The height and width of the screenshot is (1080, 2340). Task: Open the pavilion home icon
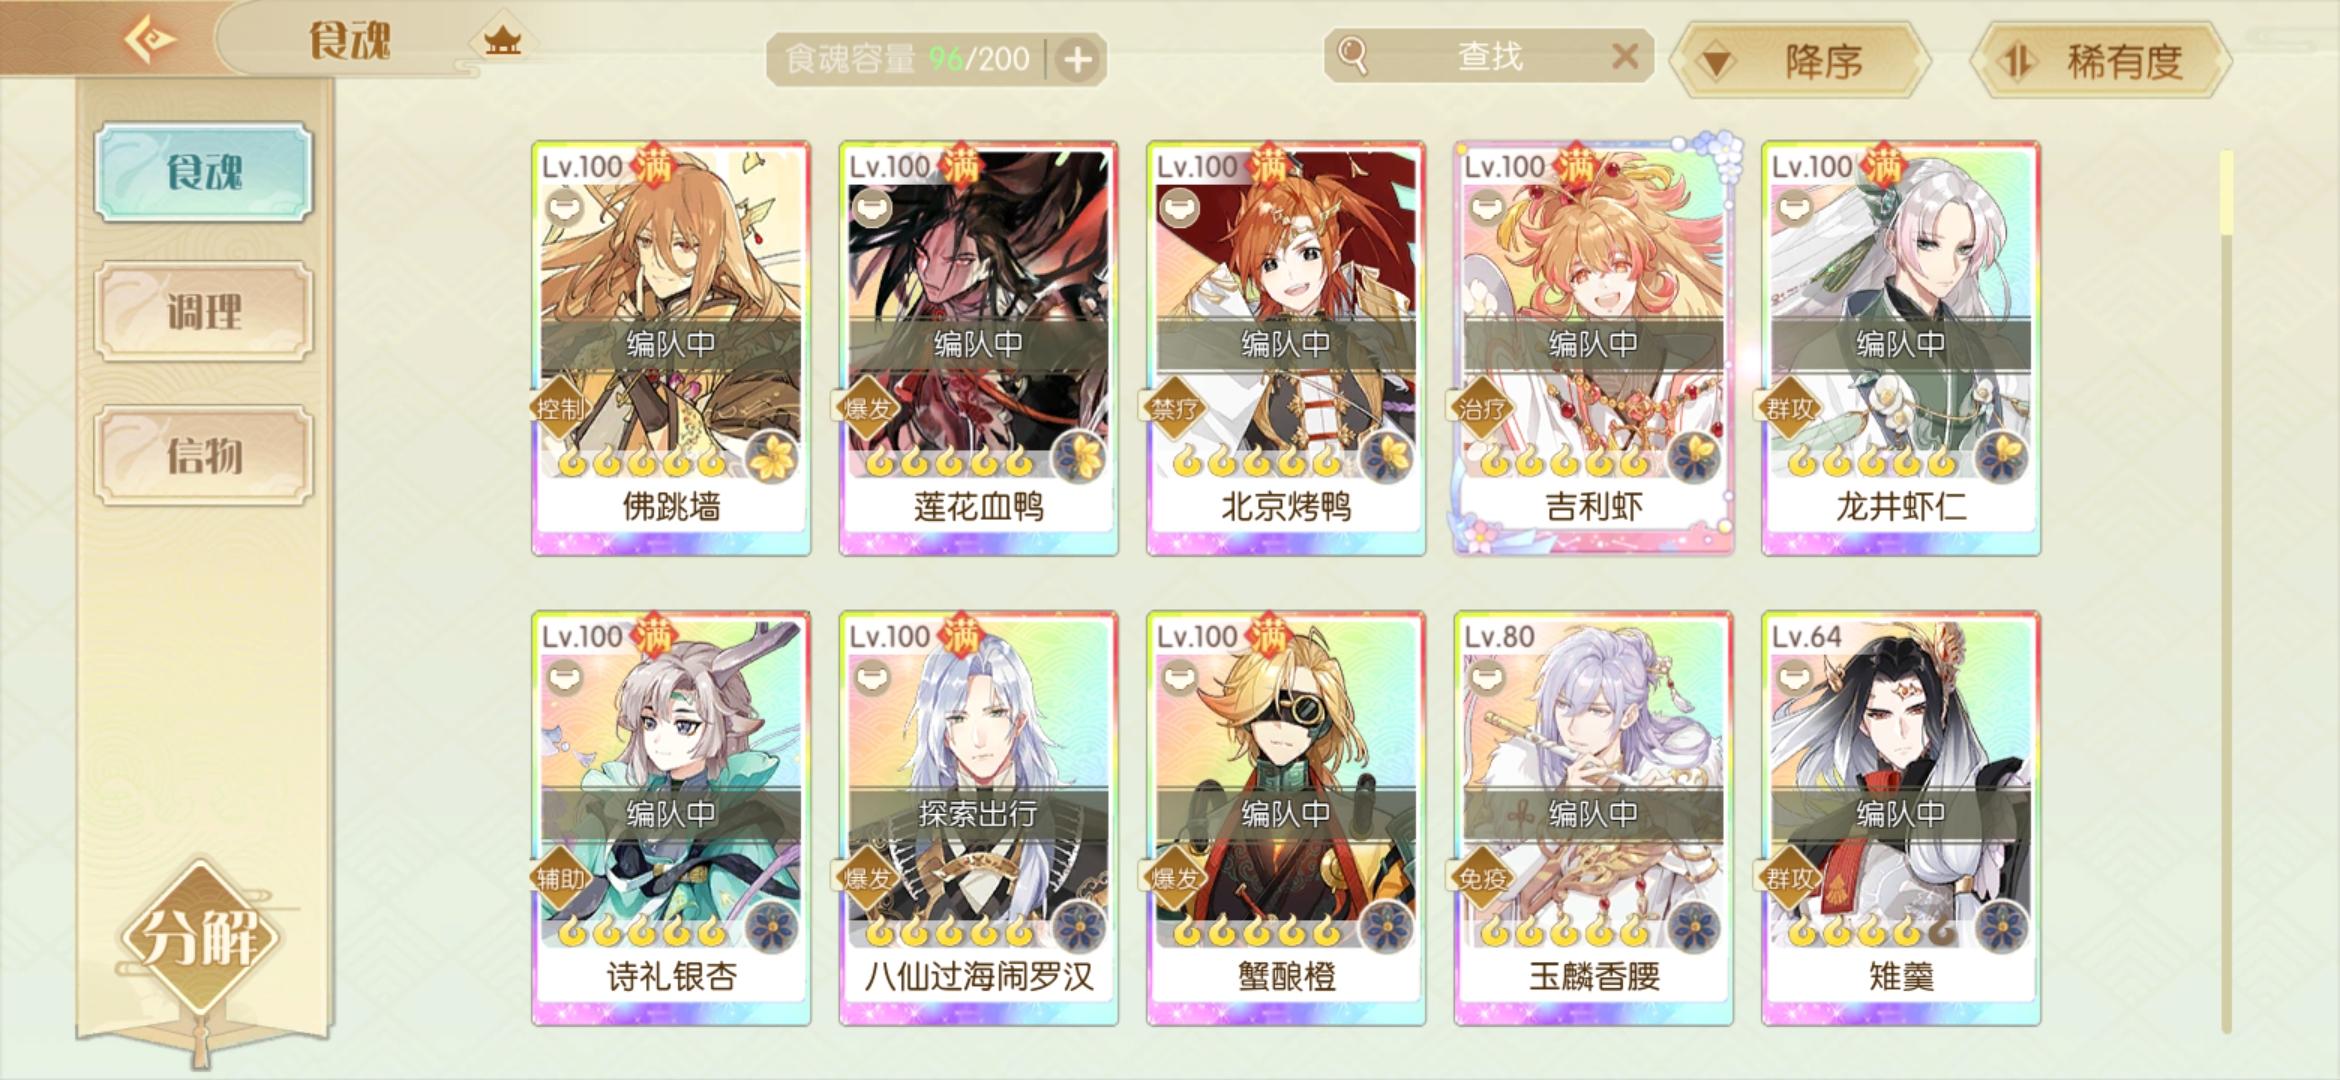coord(503,40)
